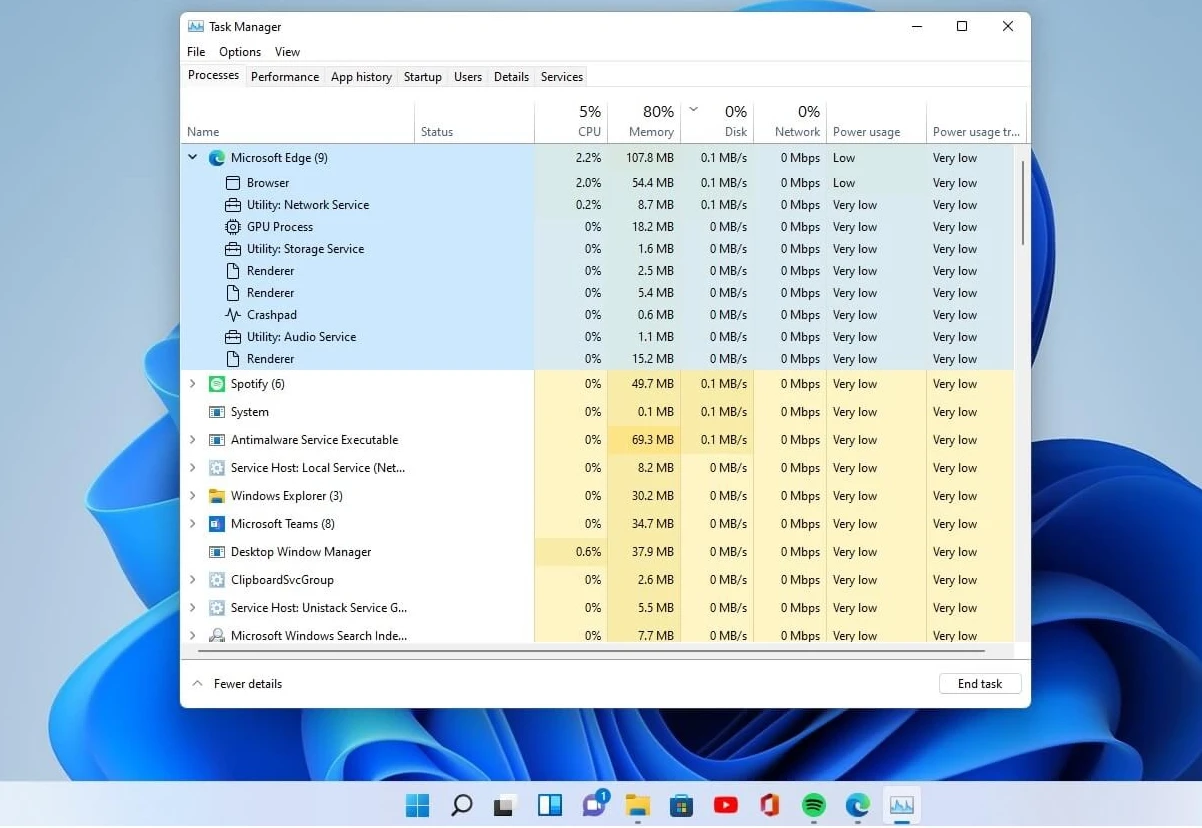This screenshot has width=1202, height=828.
Task: Switch to the Performance tab
Action: click(x=285, y=76)
